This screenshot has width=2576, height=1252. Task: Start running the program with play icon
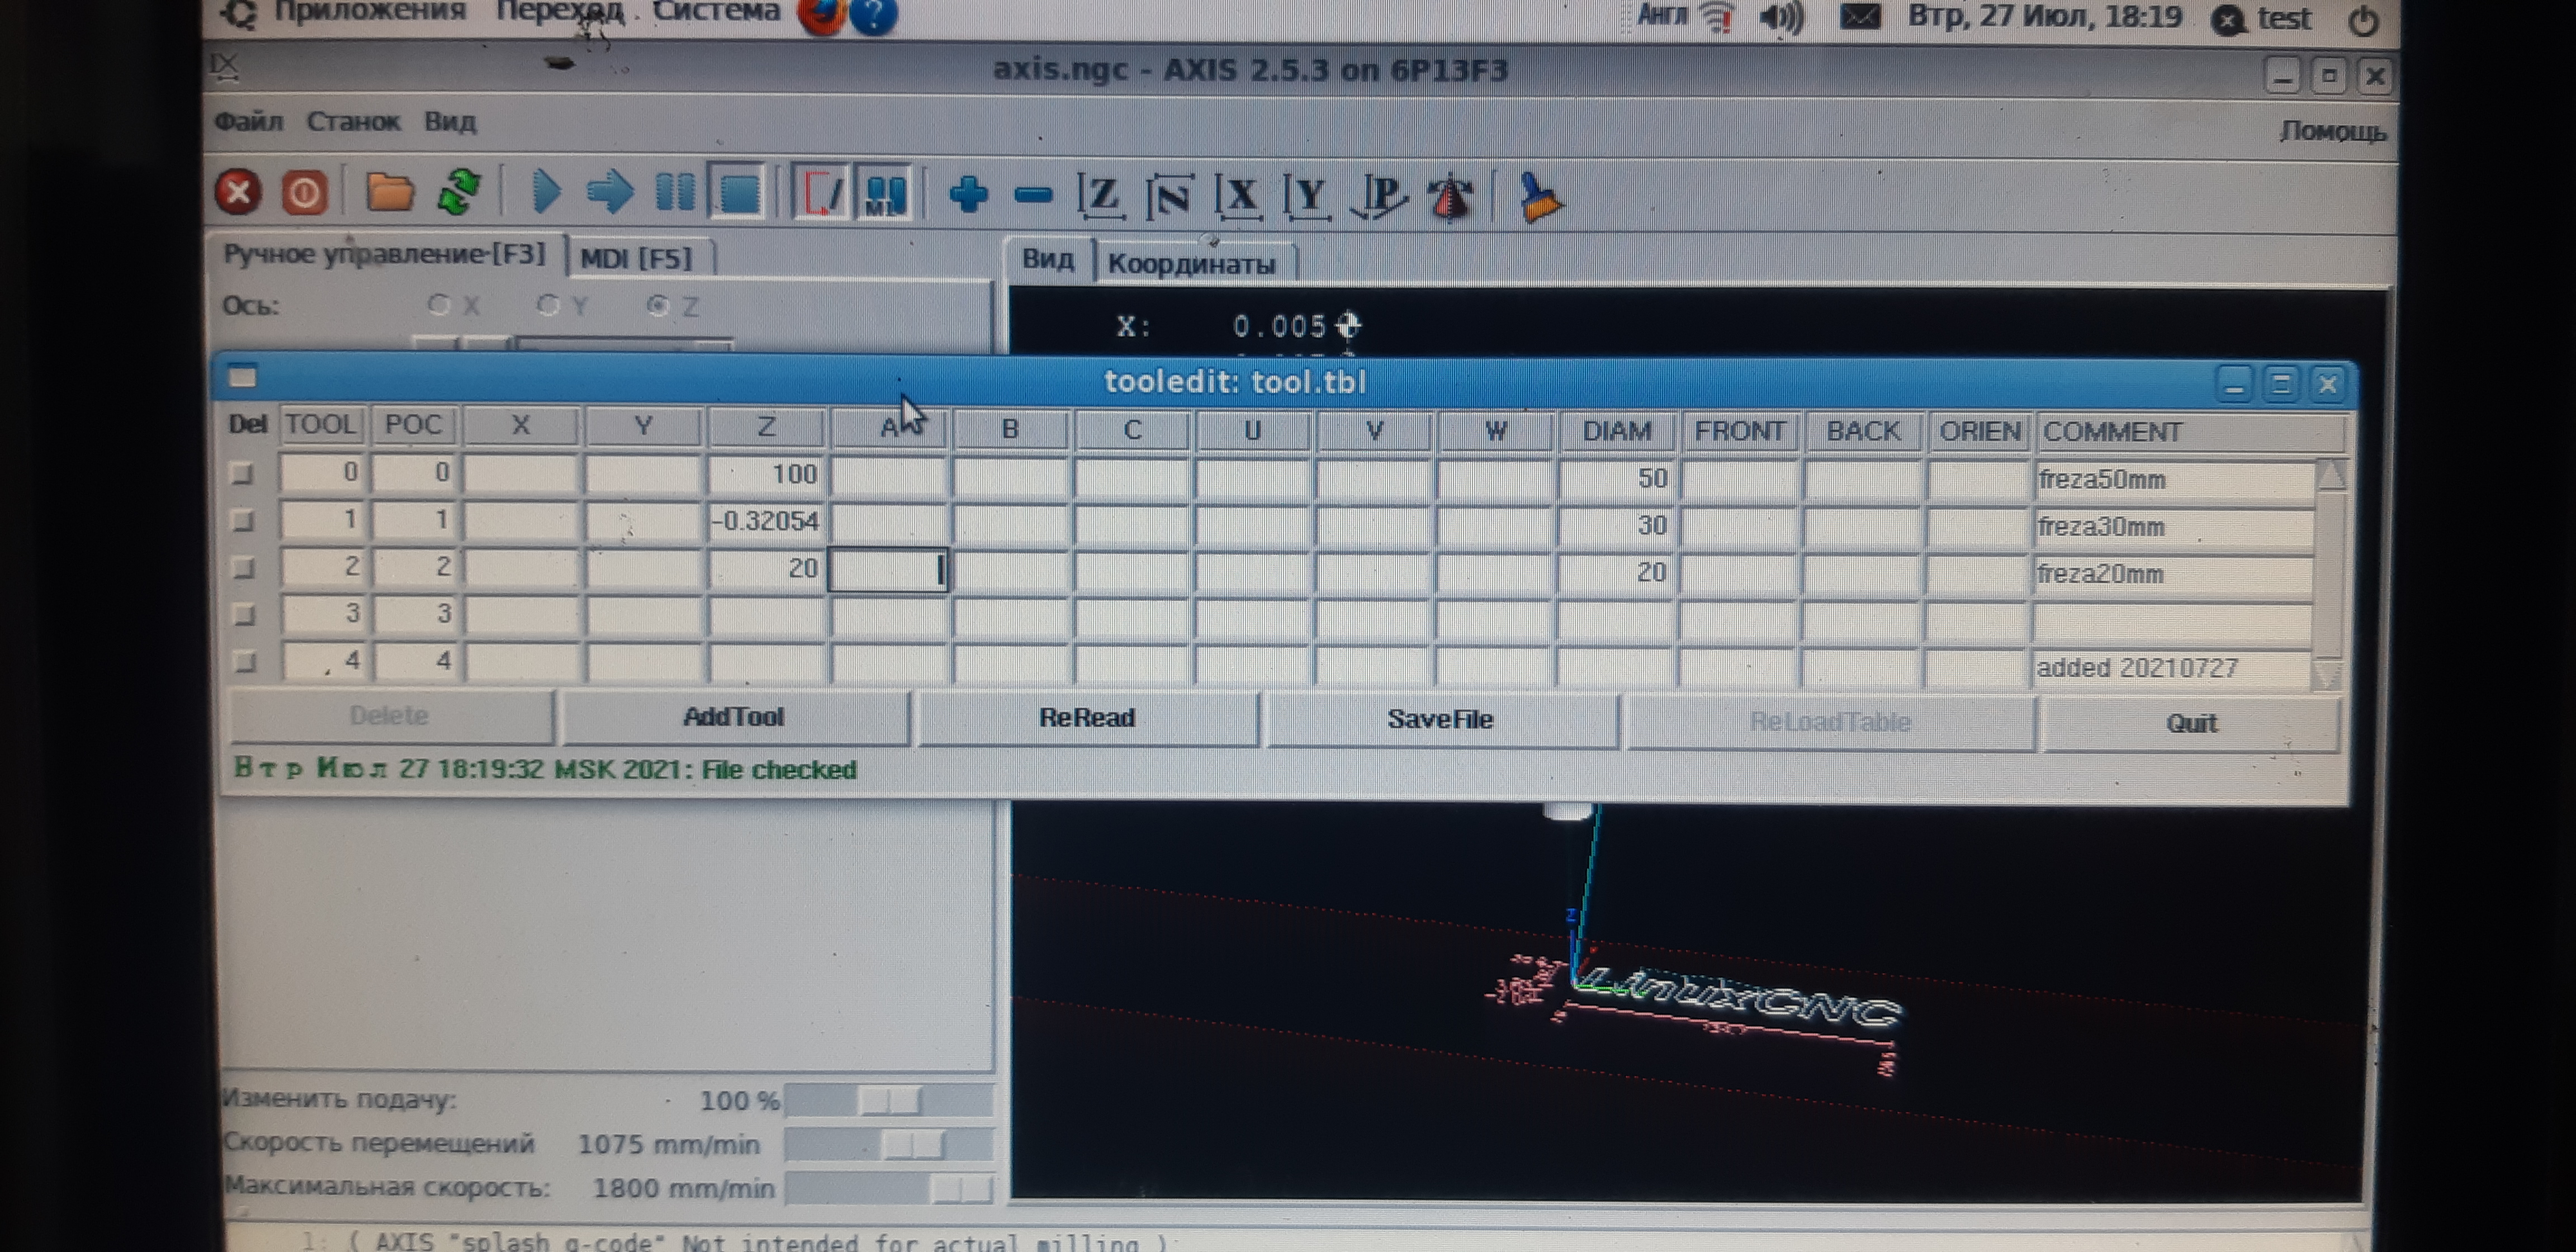(x=545, y=192)
